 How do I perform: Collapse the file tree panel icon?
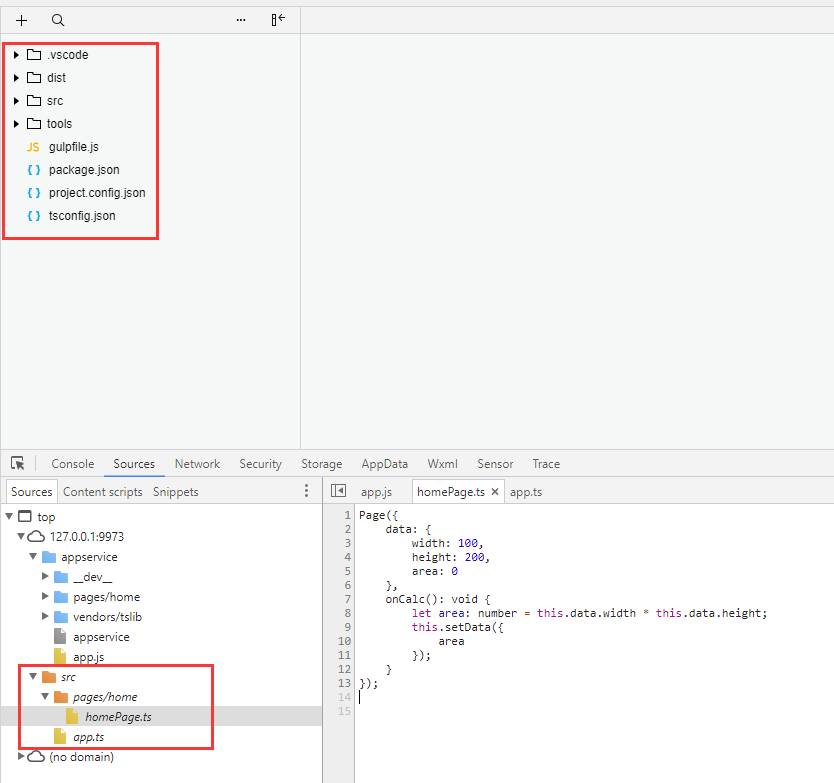[278, 20]
